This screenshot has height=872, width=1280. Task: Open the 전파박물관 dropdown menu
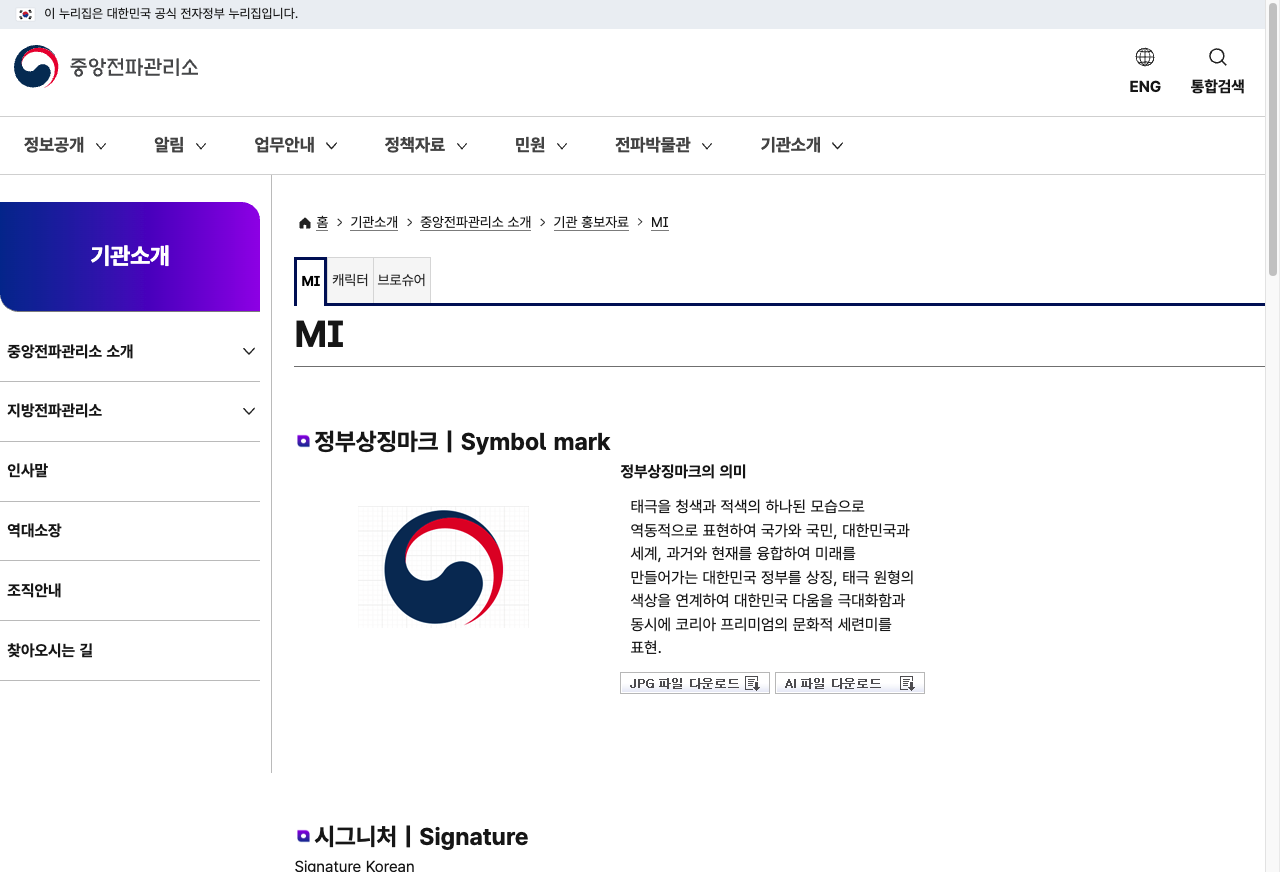point(664,145)
